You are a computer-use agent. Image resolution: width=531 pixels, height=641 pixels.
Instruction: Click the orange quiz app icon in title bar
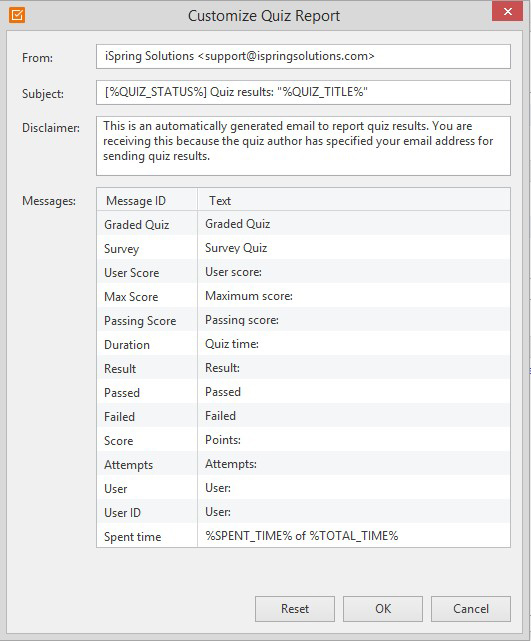tap(17, 15)
